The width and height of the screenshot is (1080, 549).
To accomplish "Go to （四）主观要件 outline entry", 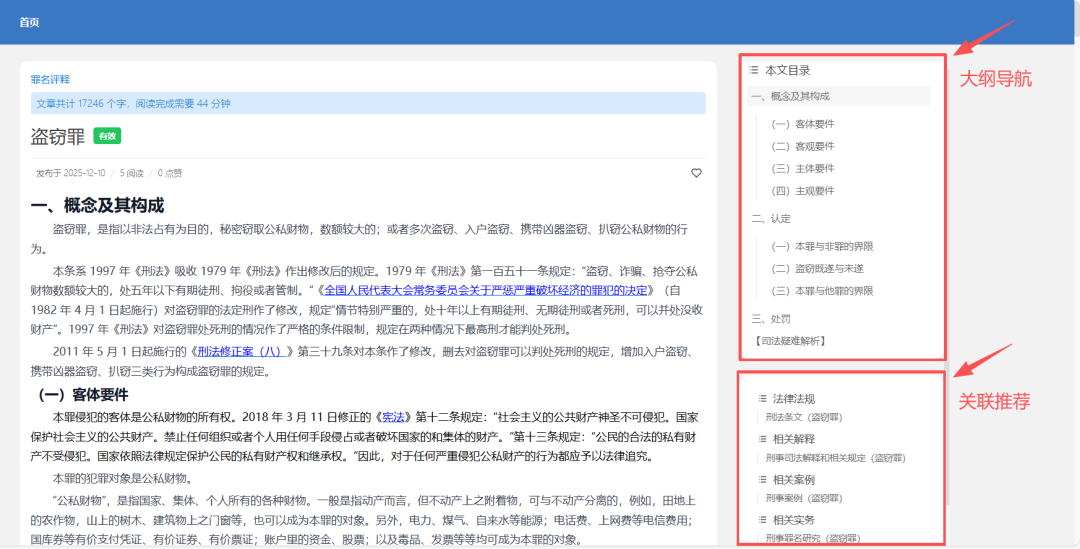I will click(802, 190).
